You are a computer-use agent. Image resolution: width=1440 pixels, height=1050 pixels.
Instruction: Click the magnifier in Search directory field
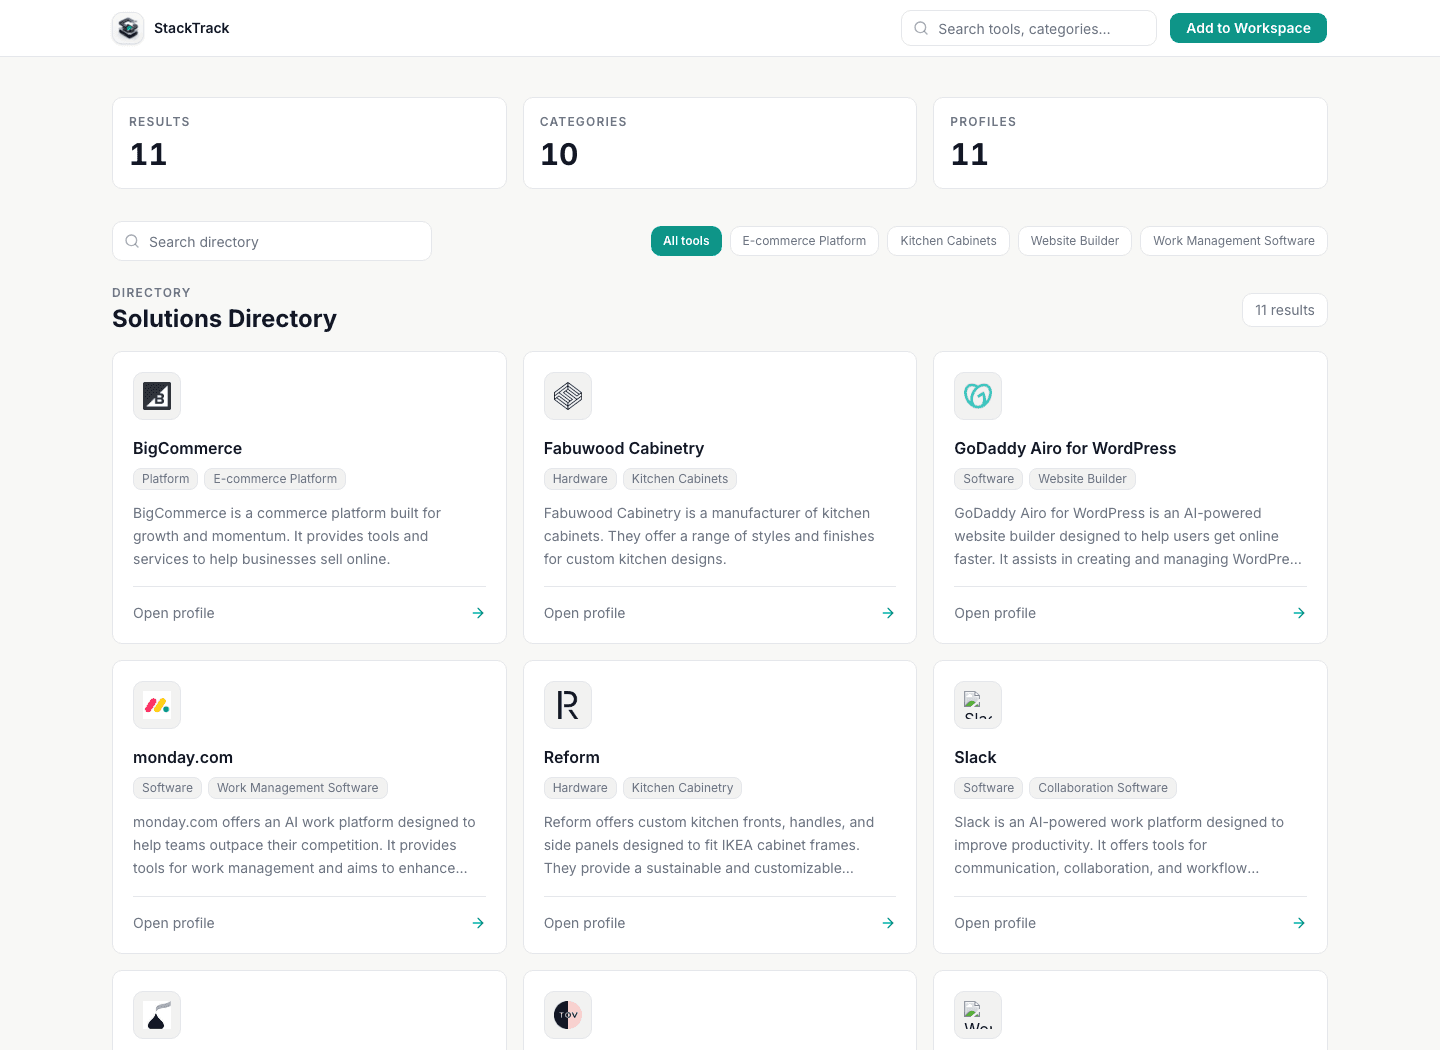pyautogui.click(x=132, y=241)
